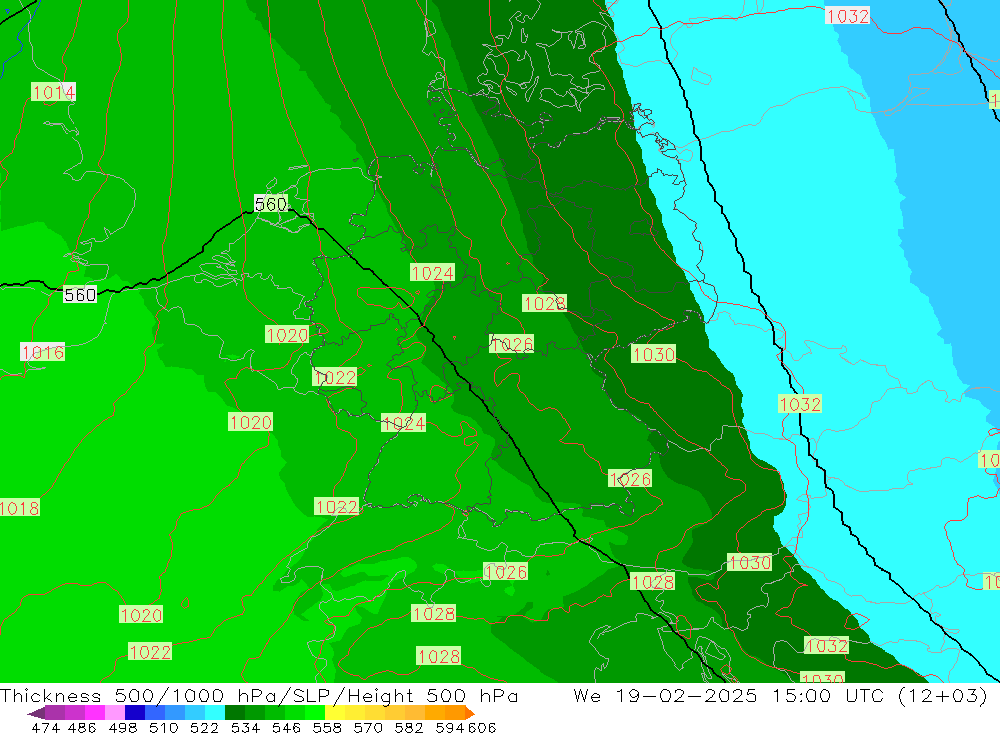Click the yellow swatch in the legend bar

click(x=335, y=713)
